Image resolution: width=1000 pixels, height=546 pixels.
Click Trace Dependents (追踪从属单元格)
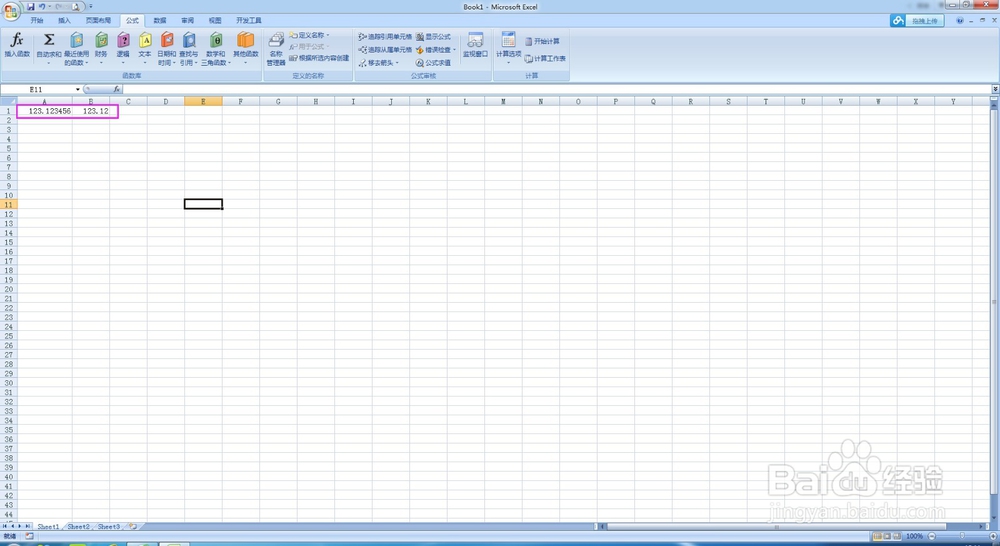[385, 50]
